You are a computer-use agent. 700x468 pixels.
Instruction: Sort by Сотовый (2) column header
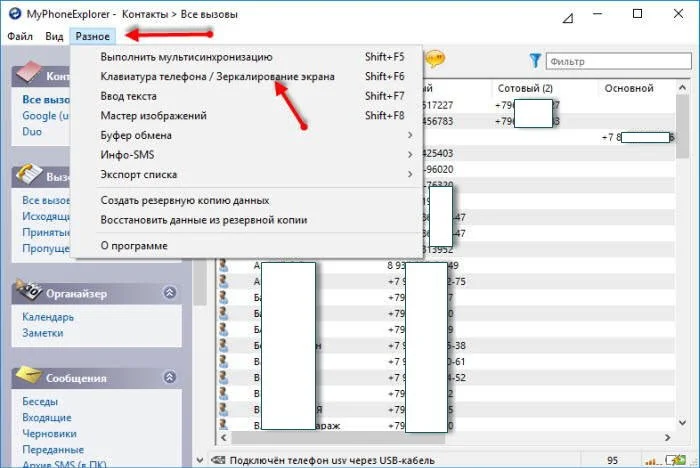[x=525, y=88]
